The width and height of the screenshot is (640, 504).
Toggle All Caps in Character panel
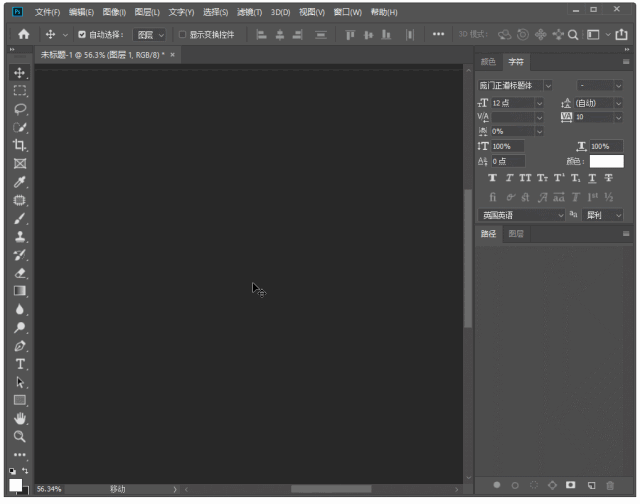point(525,178)
